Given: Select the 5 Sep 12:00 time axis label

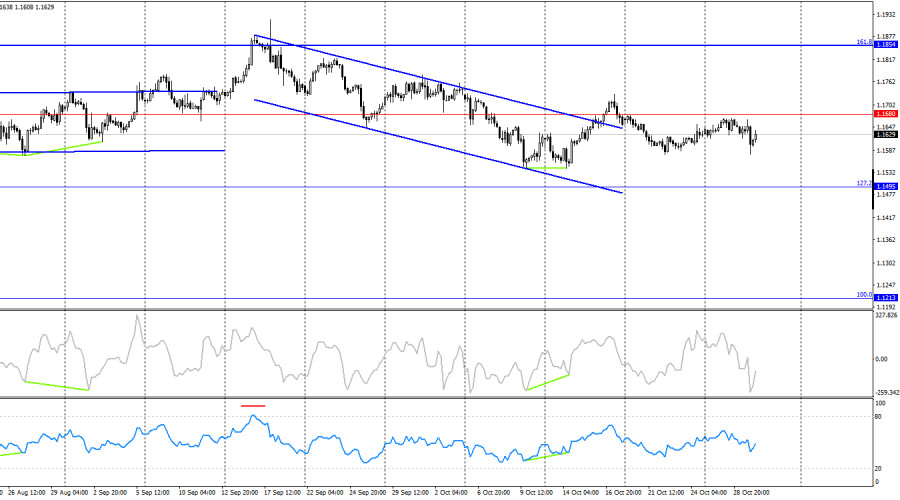Looking at the screenshot, I should point(151,493).
